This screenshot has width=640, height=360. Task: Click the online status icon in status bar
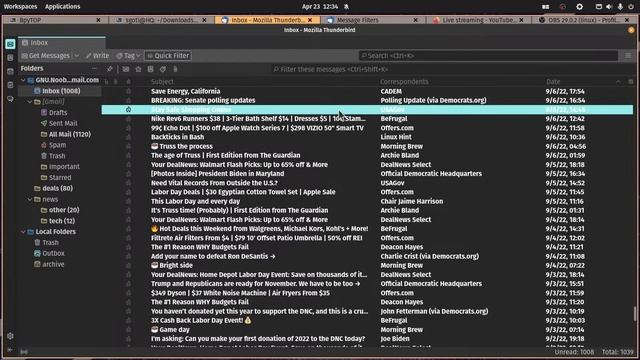tap(24, 352)
